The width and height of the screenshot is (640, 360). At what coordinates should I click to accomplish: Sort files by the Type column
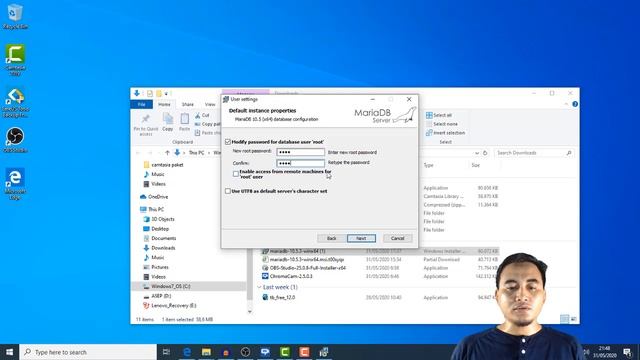pyautogui.click(x=428, y=165)
